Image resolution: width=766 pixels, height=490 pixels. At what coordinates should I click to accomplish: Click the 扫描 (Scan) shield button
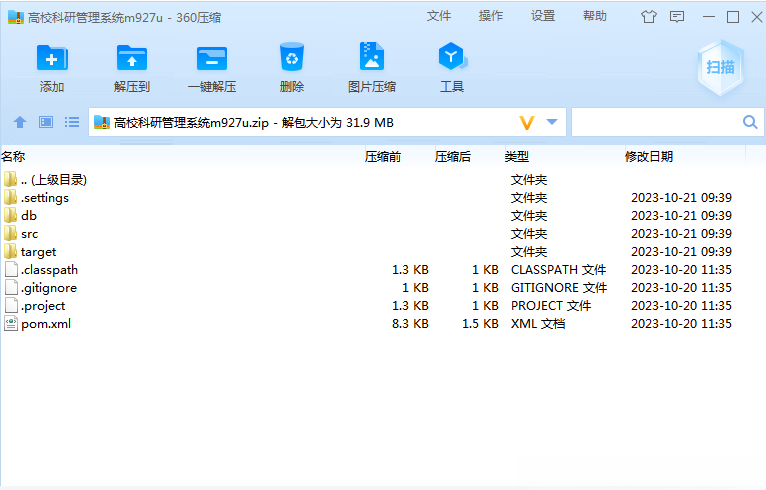[721, 67]
